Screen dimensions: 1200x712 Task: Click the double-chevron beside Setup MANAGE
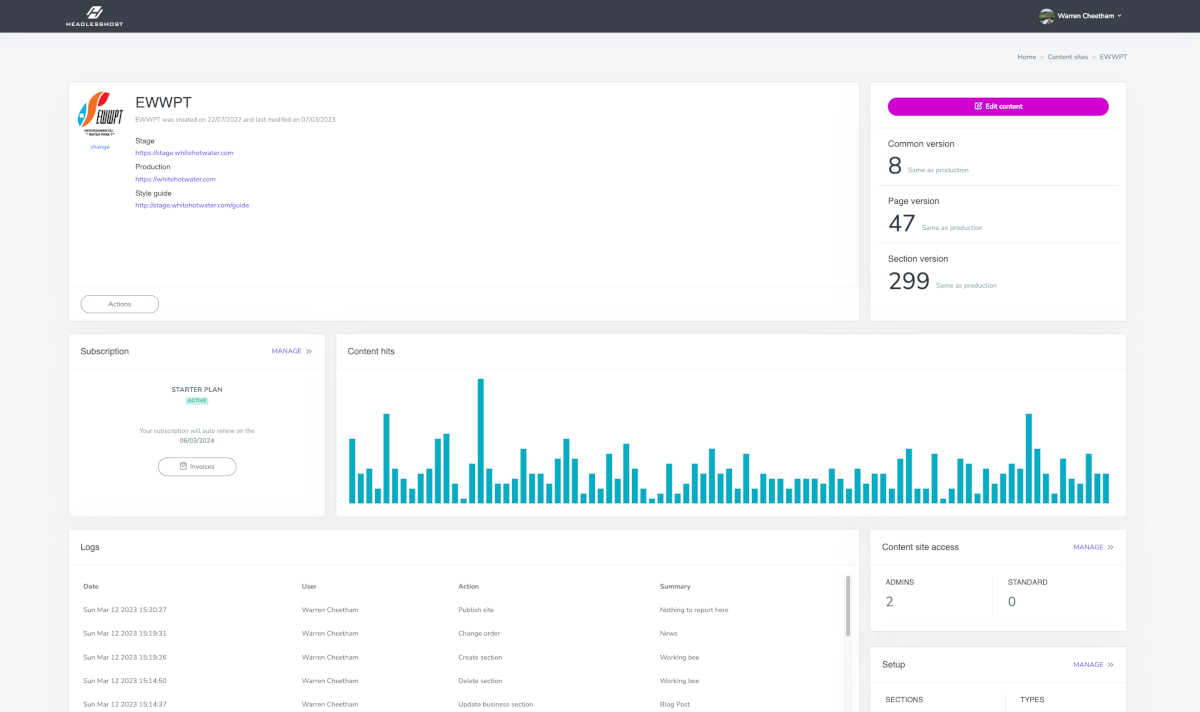[1113, 664]
